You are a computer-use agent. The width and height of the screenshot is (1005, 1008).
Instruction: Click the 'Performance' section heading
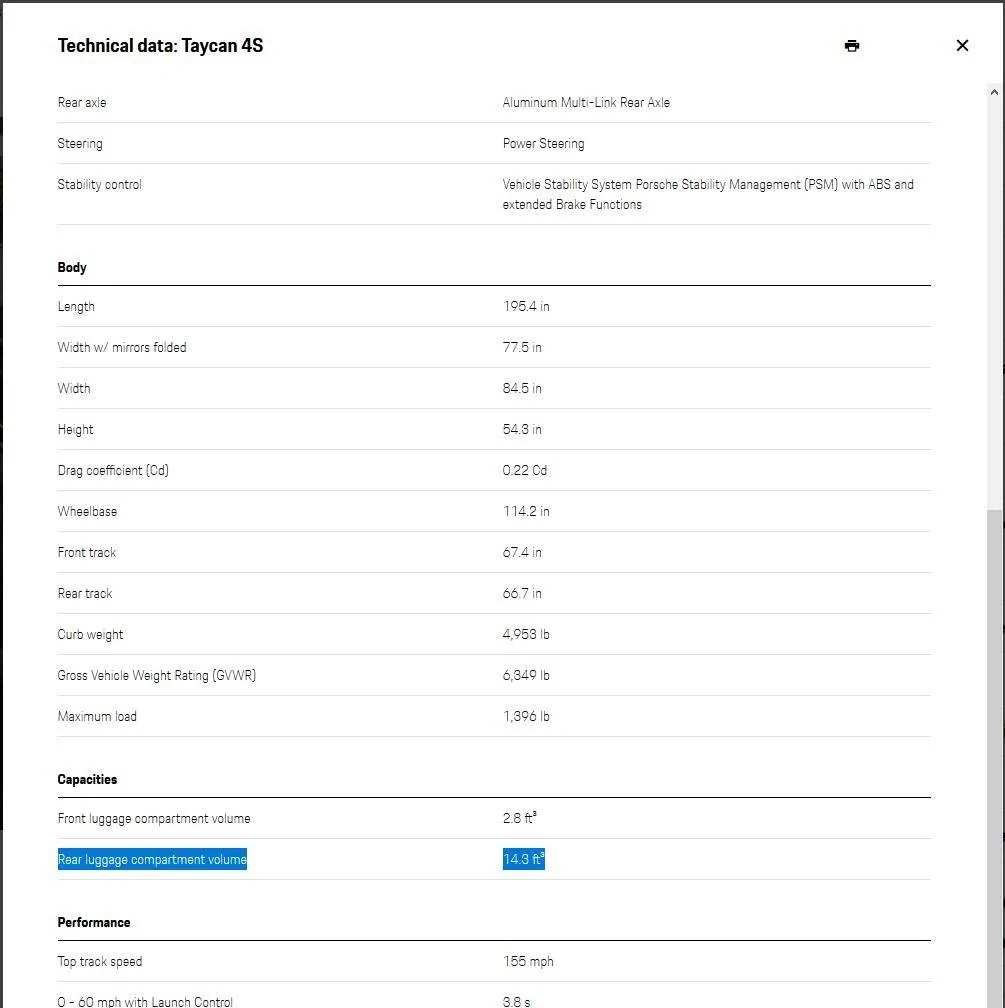[x=94, y=922]
